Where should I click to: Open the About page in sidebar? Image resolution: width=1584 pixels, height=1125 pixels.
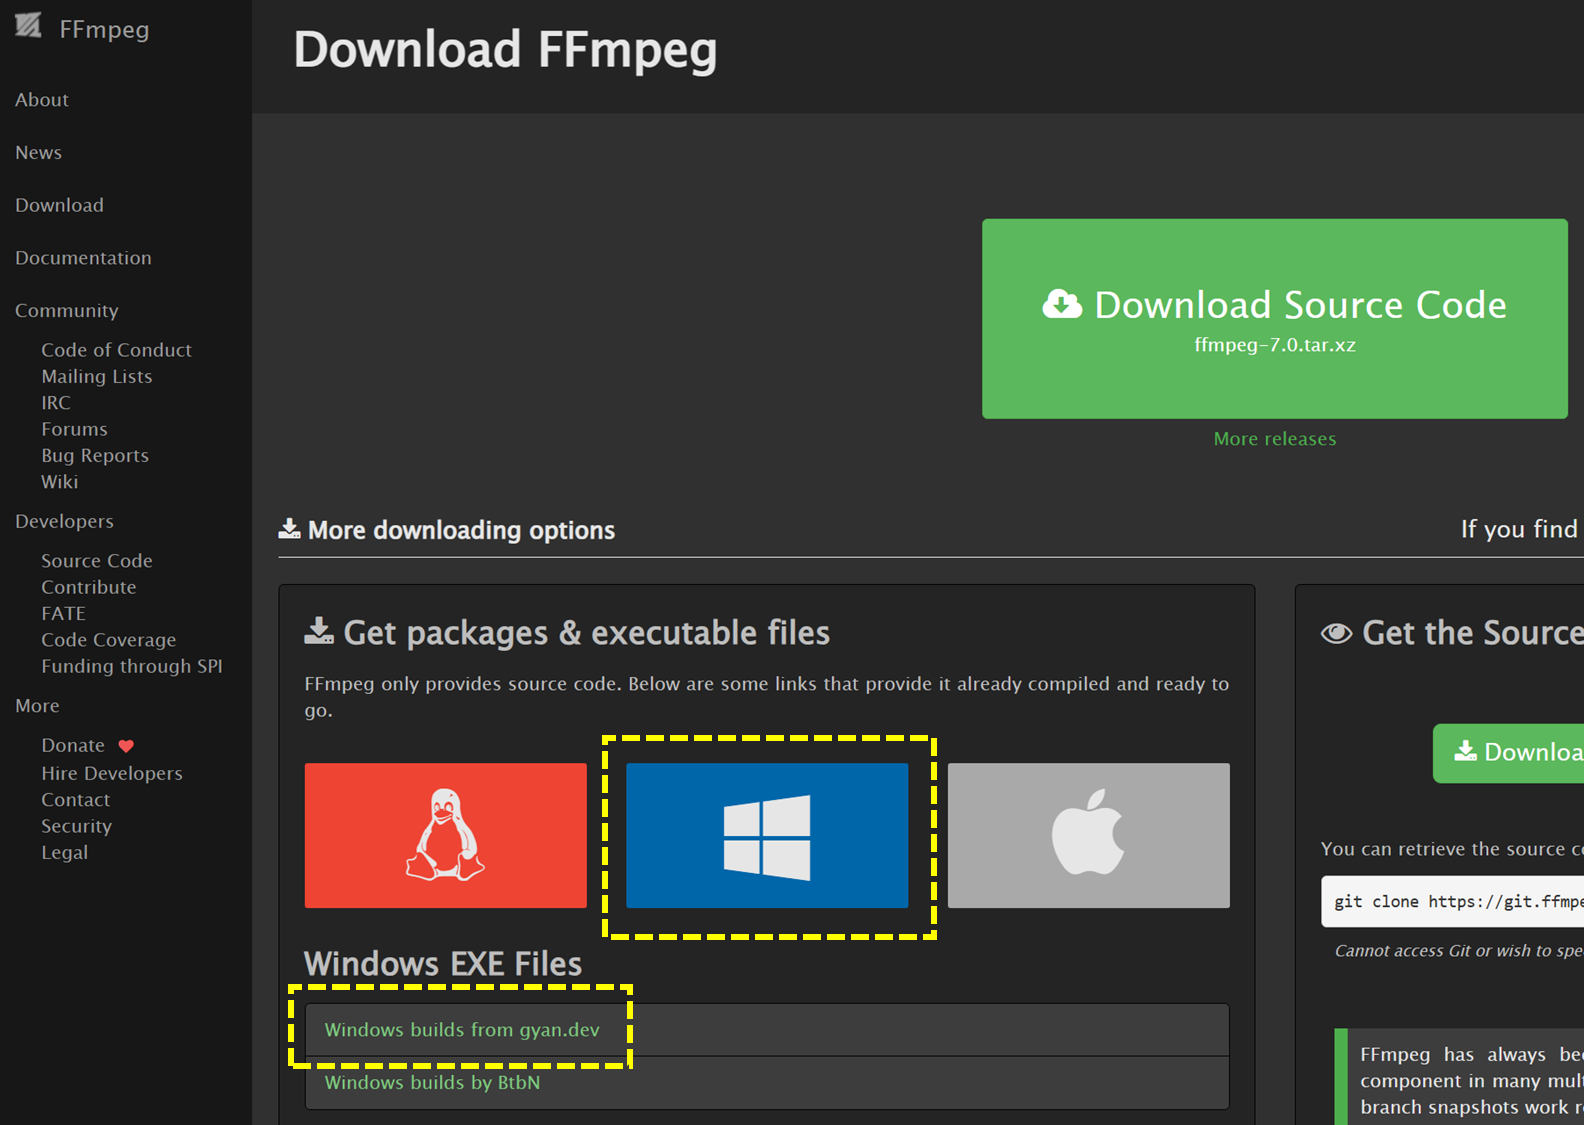click(42, 100)
